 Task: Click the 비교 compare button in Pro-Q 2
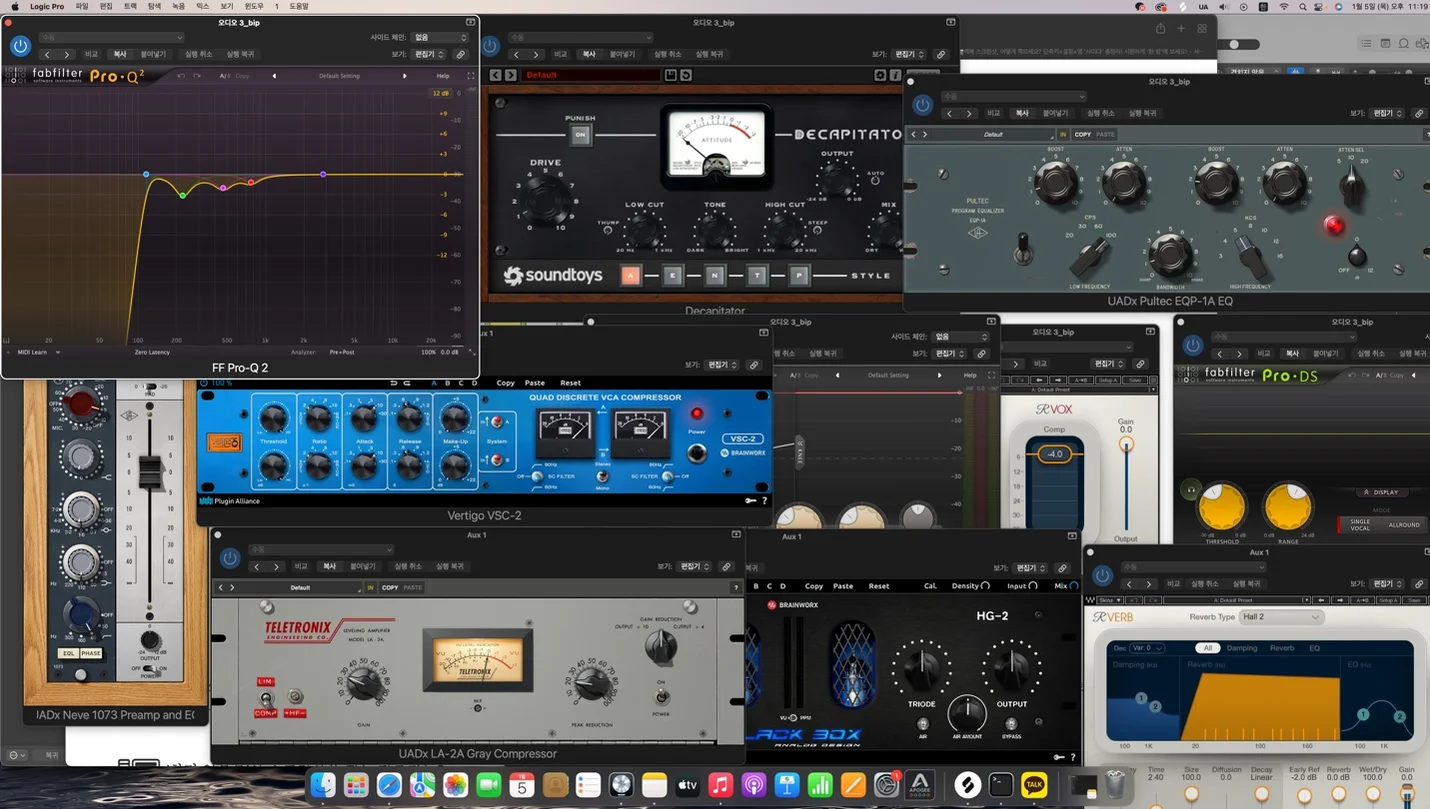[x=91, y=54]
